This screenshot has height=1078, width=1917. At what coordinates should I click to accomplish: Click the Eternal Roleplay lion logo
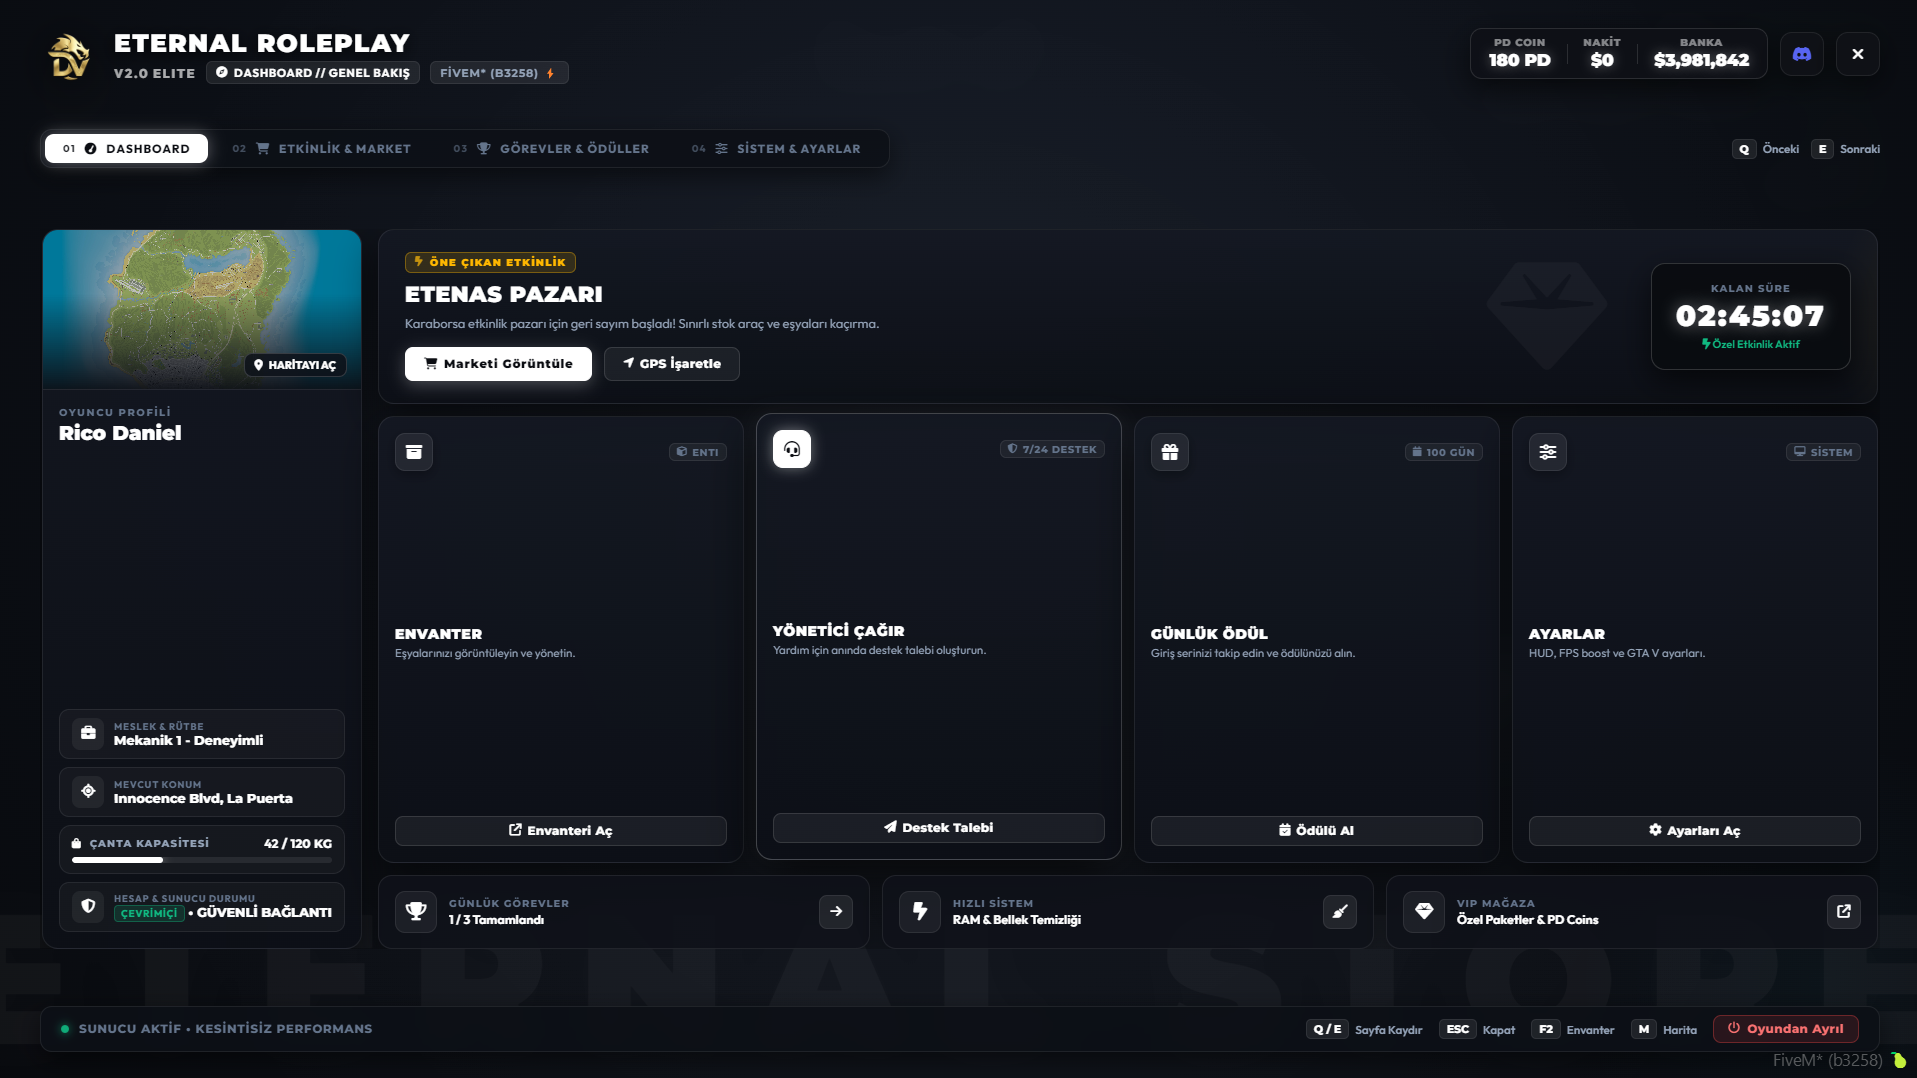69,56
